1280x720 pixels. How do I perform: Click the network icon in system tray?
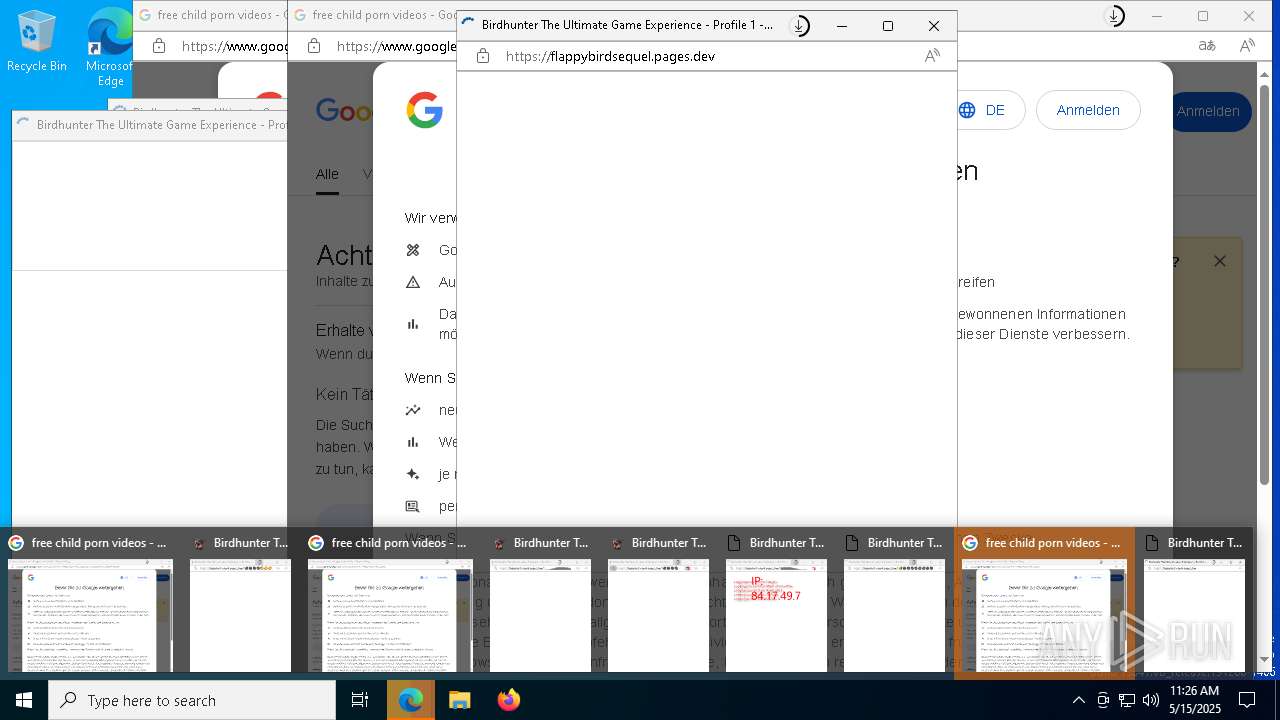(1127, 700)
